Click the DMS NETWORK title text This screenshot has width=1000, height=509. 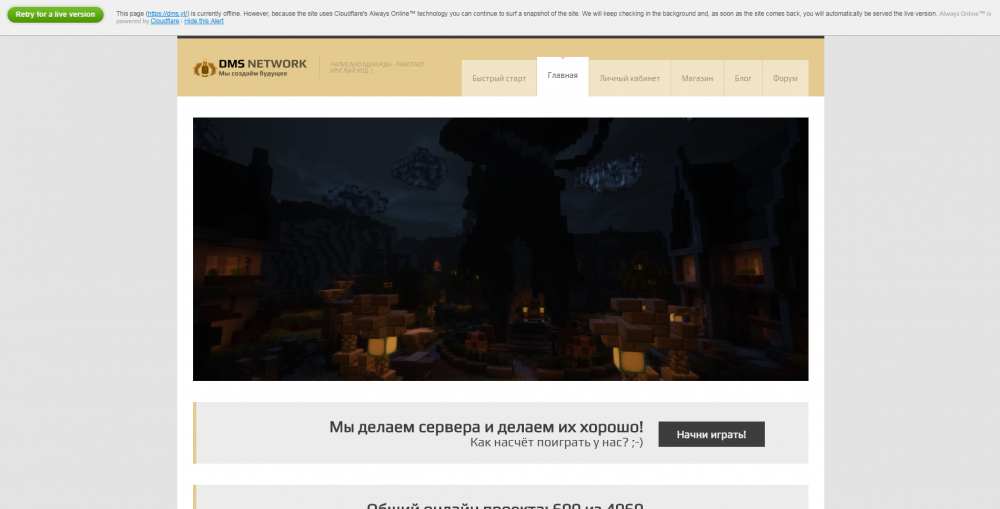point(263,64)
